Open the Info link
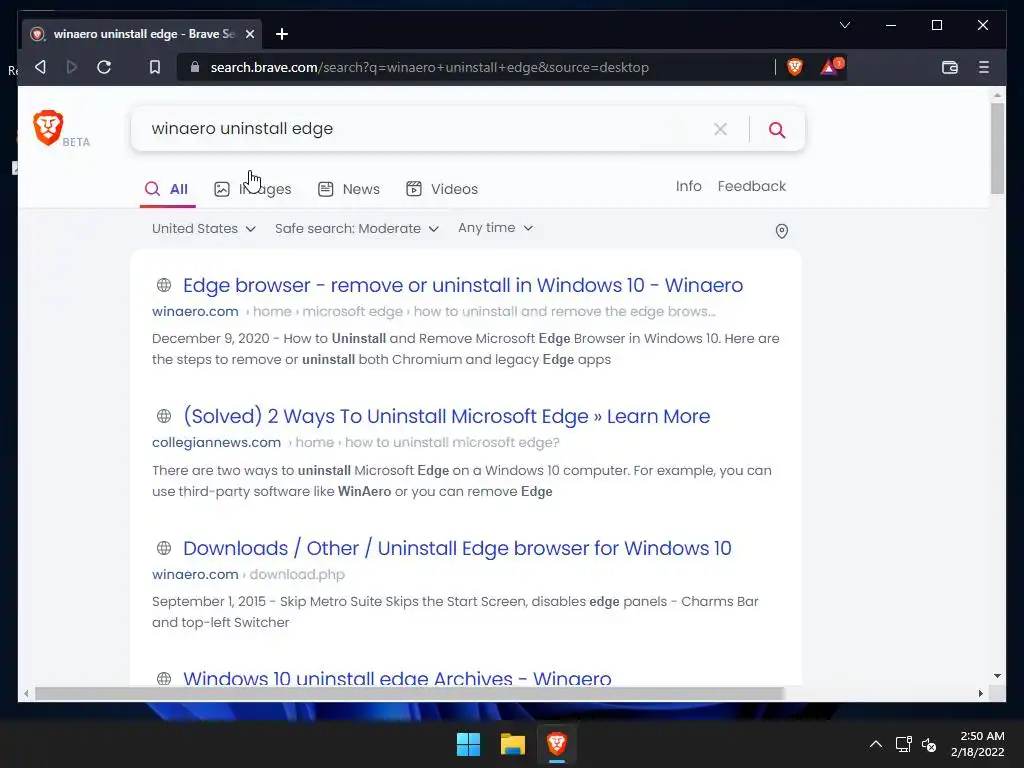The height and width of the screenshot is (768, 1024). 688,186
